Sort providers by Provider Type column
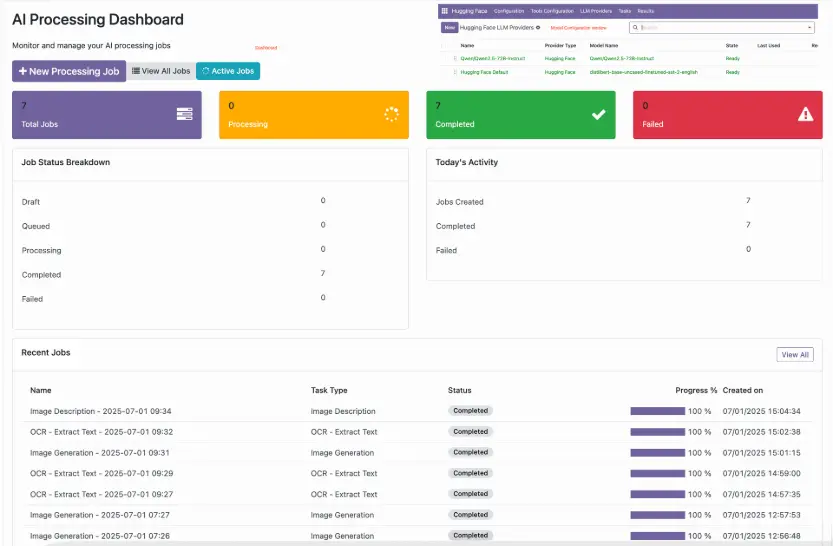833x546 pixels. pyautogui.click(x=560, y=46)
